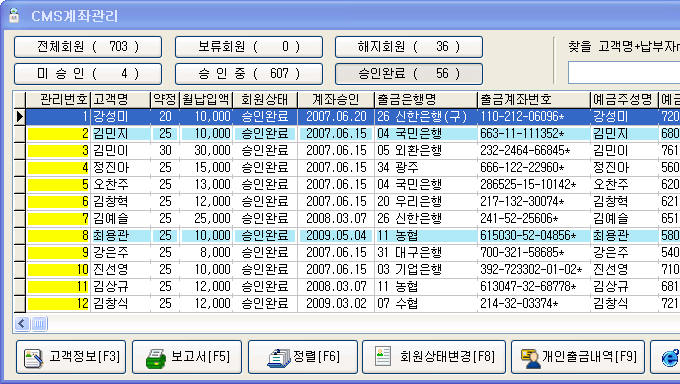Click yellow 관리번호 cell 8

click(58, 236)
